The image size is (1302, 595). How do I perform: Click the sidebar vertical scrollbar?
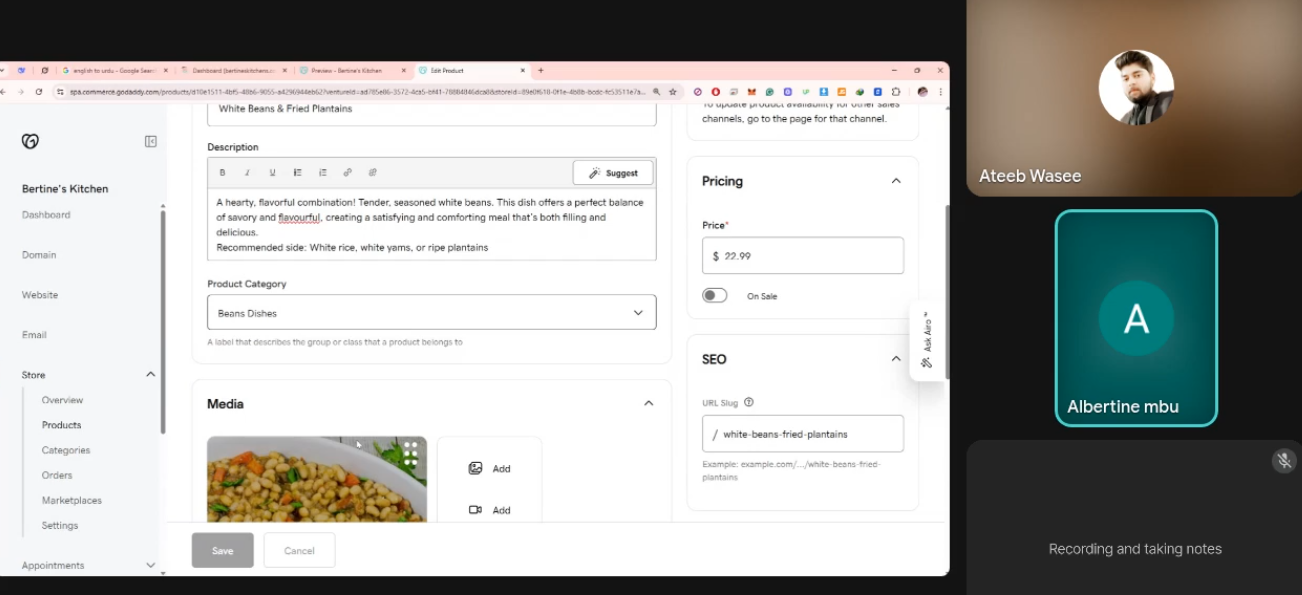click(163, 320)
